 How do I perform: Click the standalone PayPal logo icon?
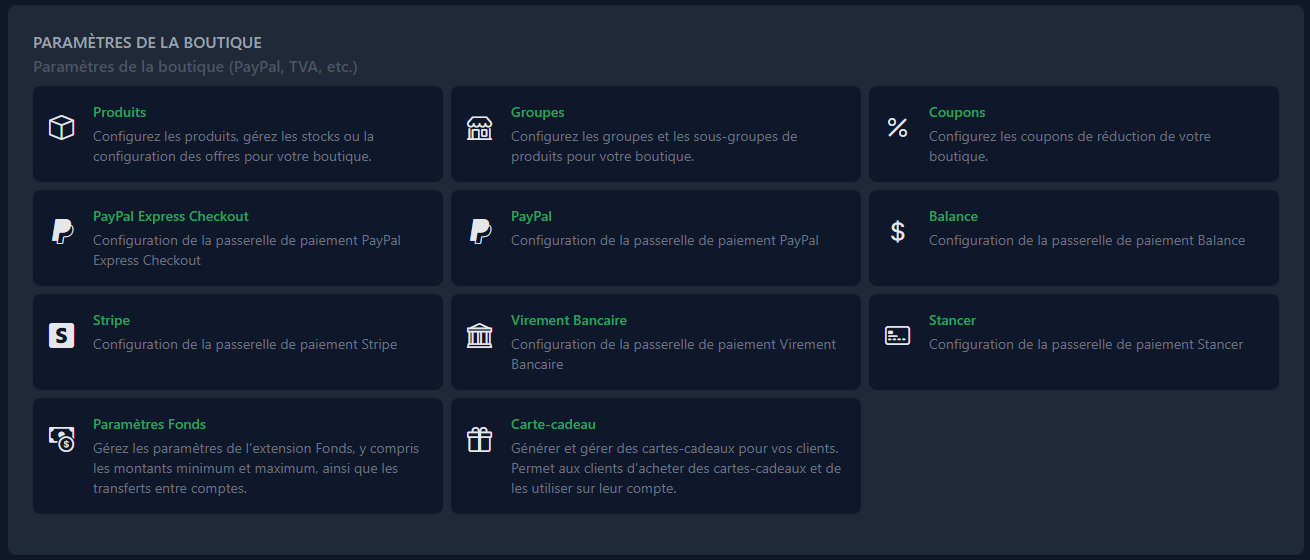(480, 232)
